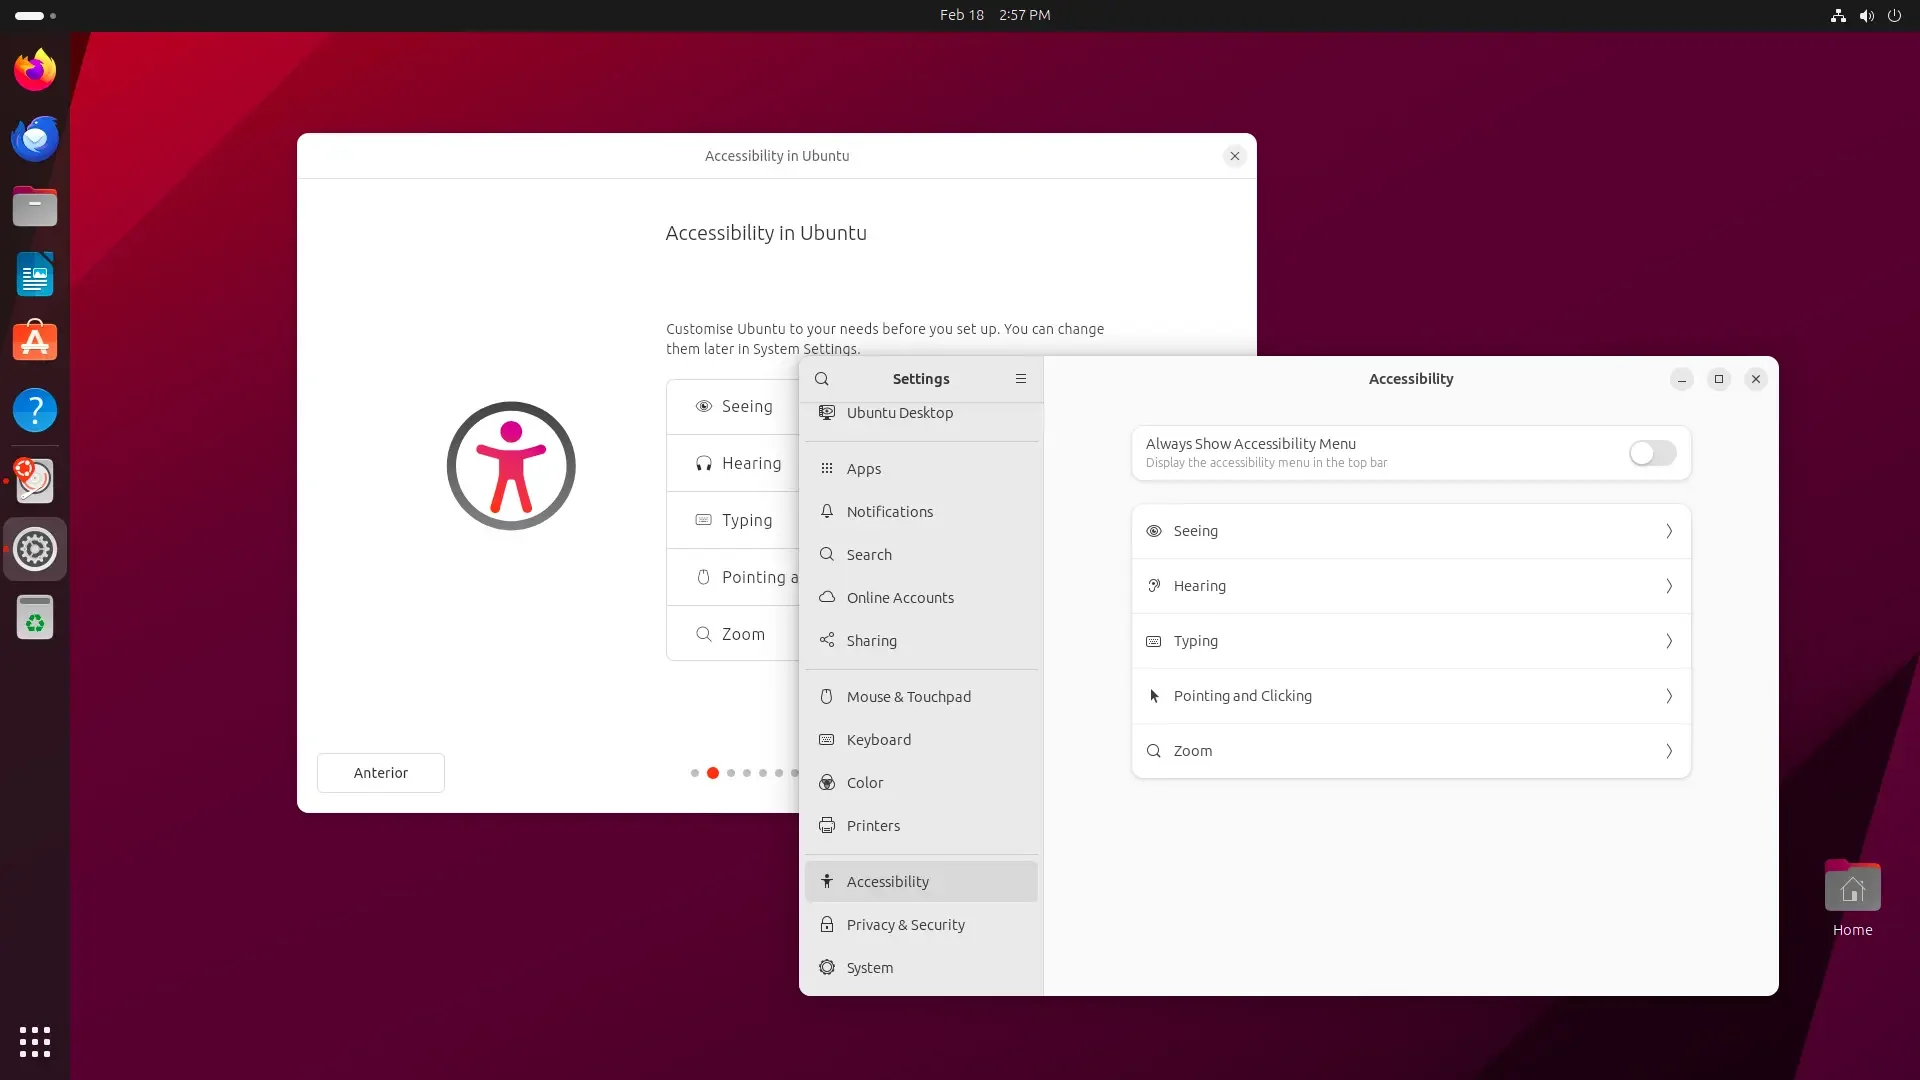Click the Activities workspace indicator in top bar
Image resolution: width=1920 pixels, height=1080 pixels.
(36, 15)
